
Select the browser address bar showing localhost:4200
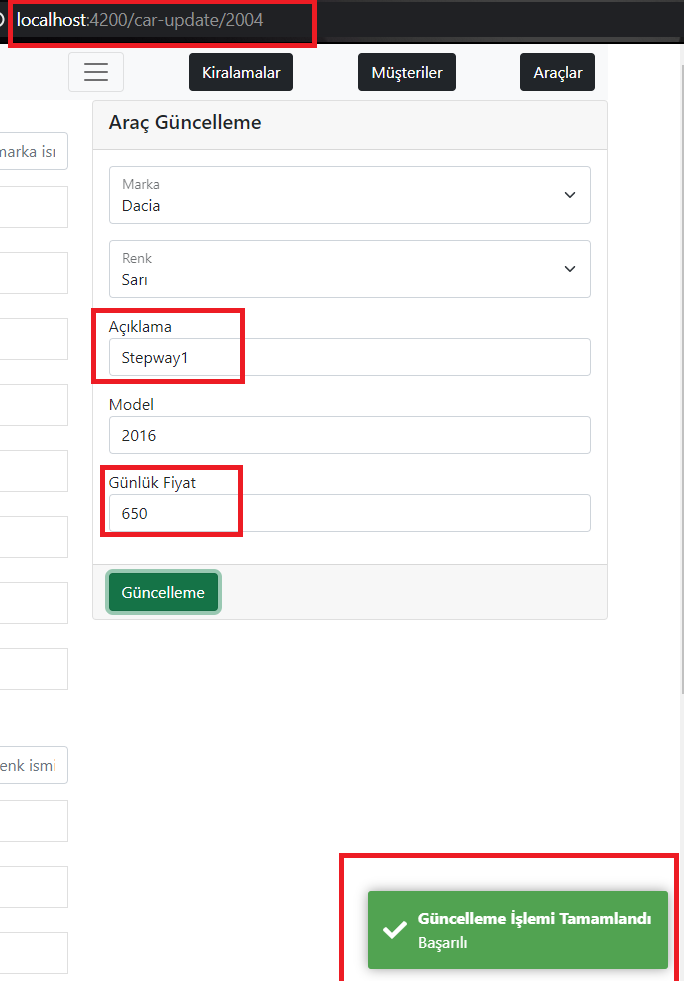click(x=160, y=18)
